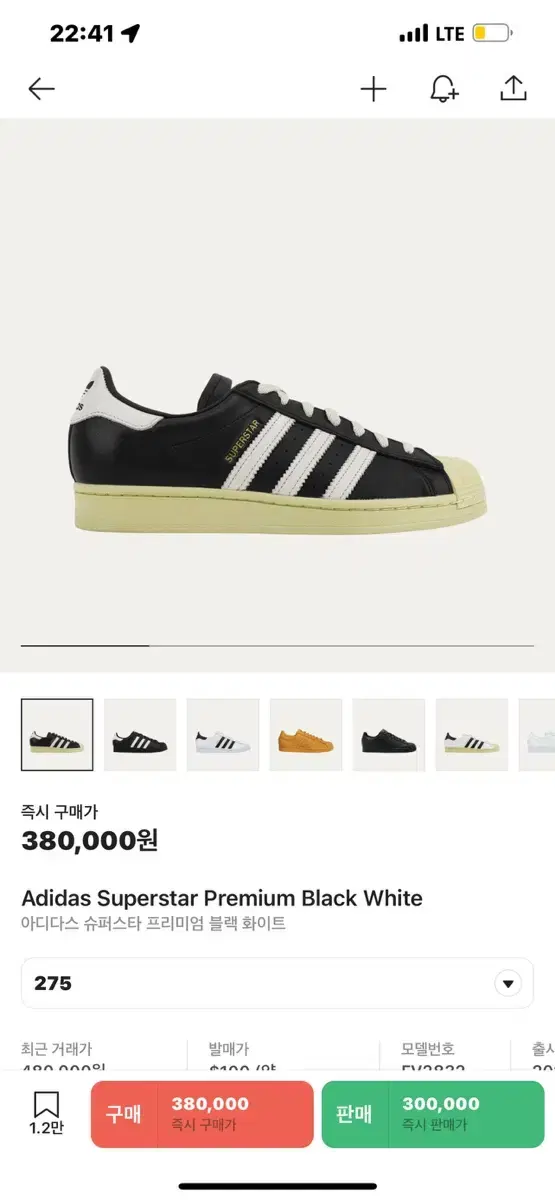Tap the 380,000원 instant buy price
Image resolution: width=555 pixels, height=1200 pixels.
[90, 841]
